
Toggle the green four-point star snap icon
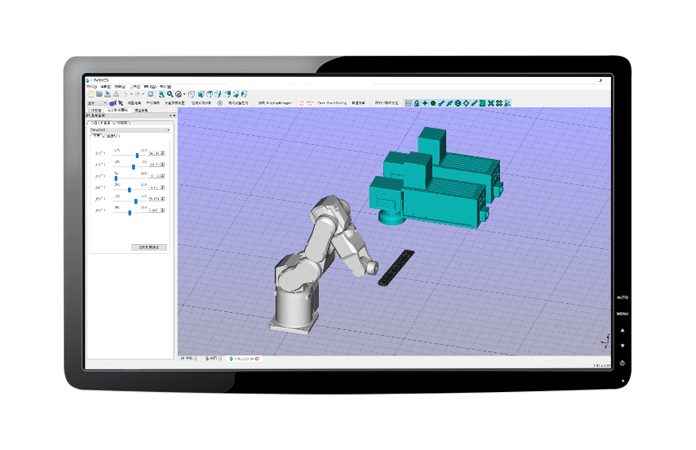pos(425,103)
